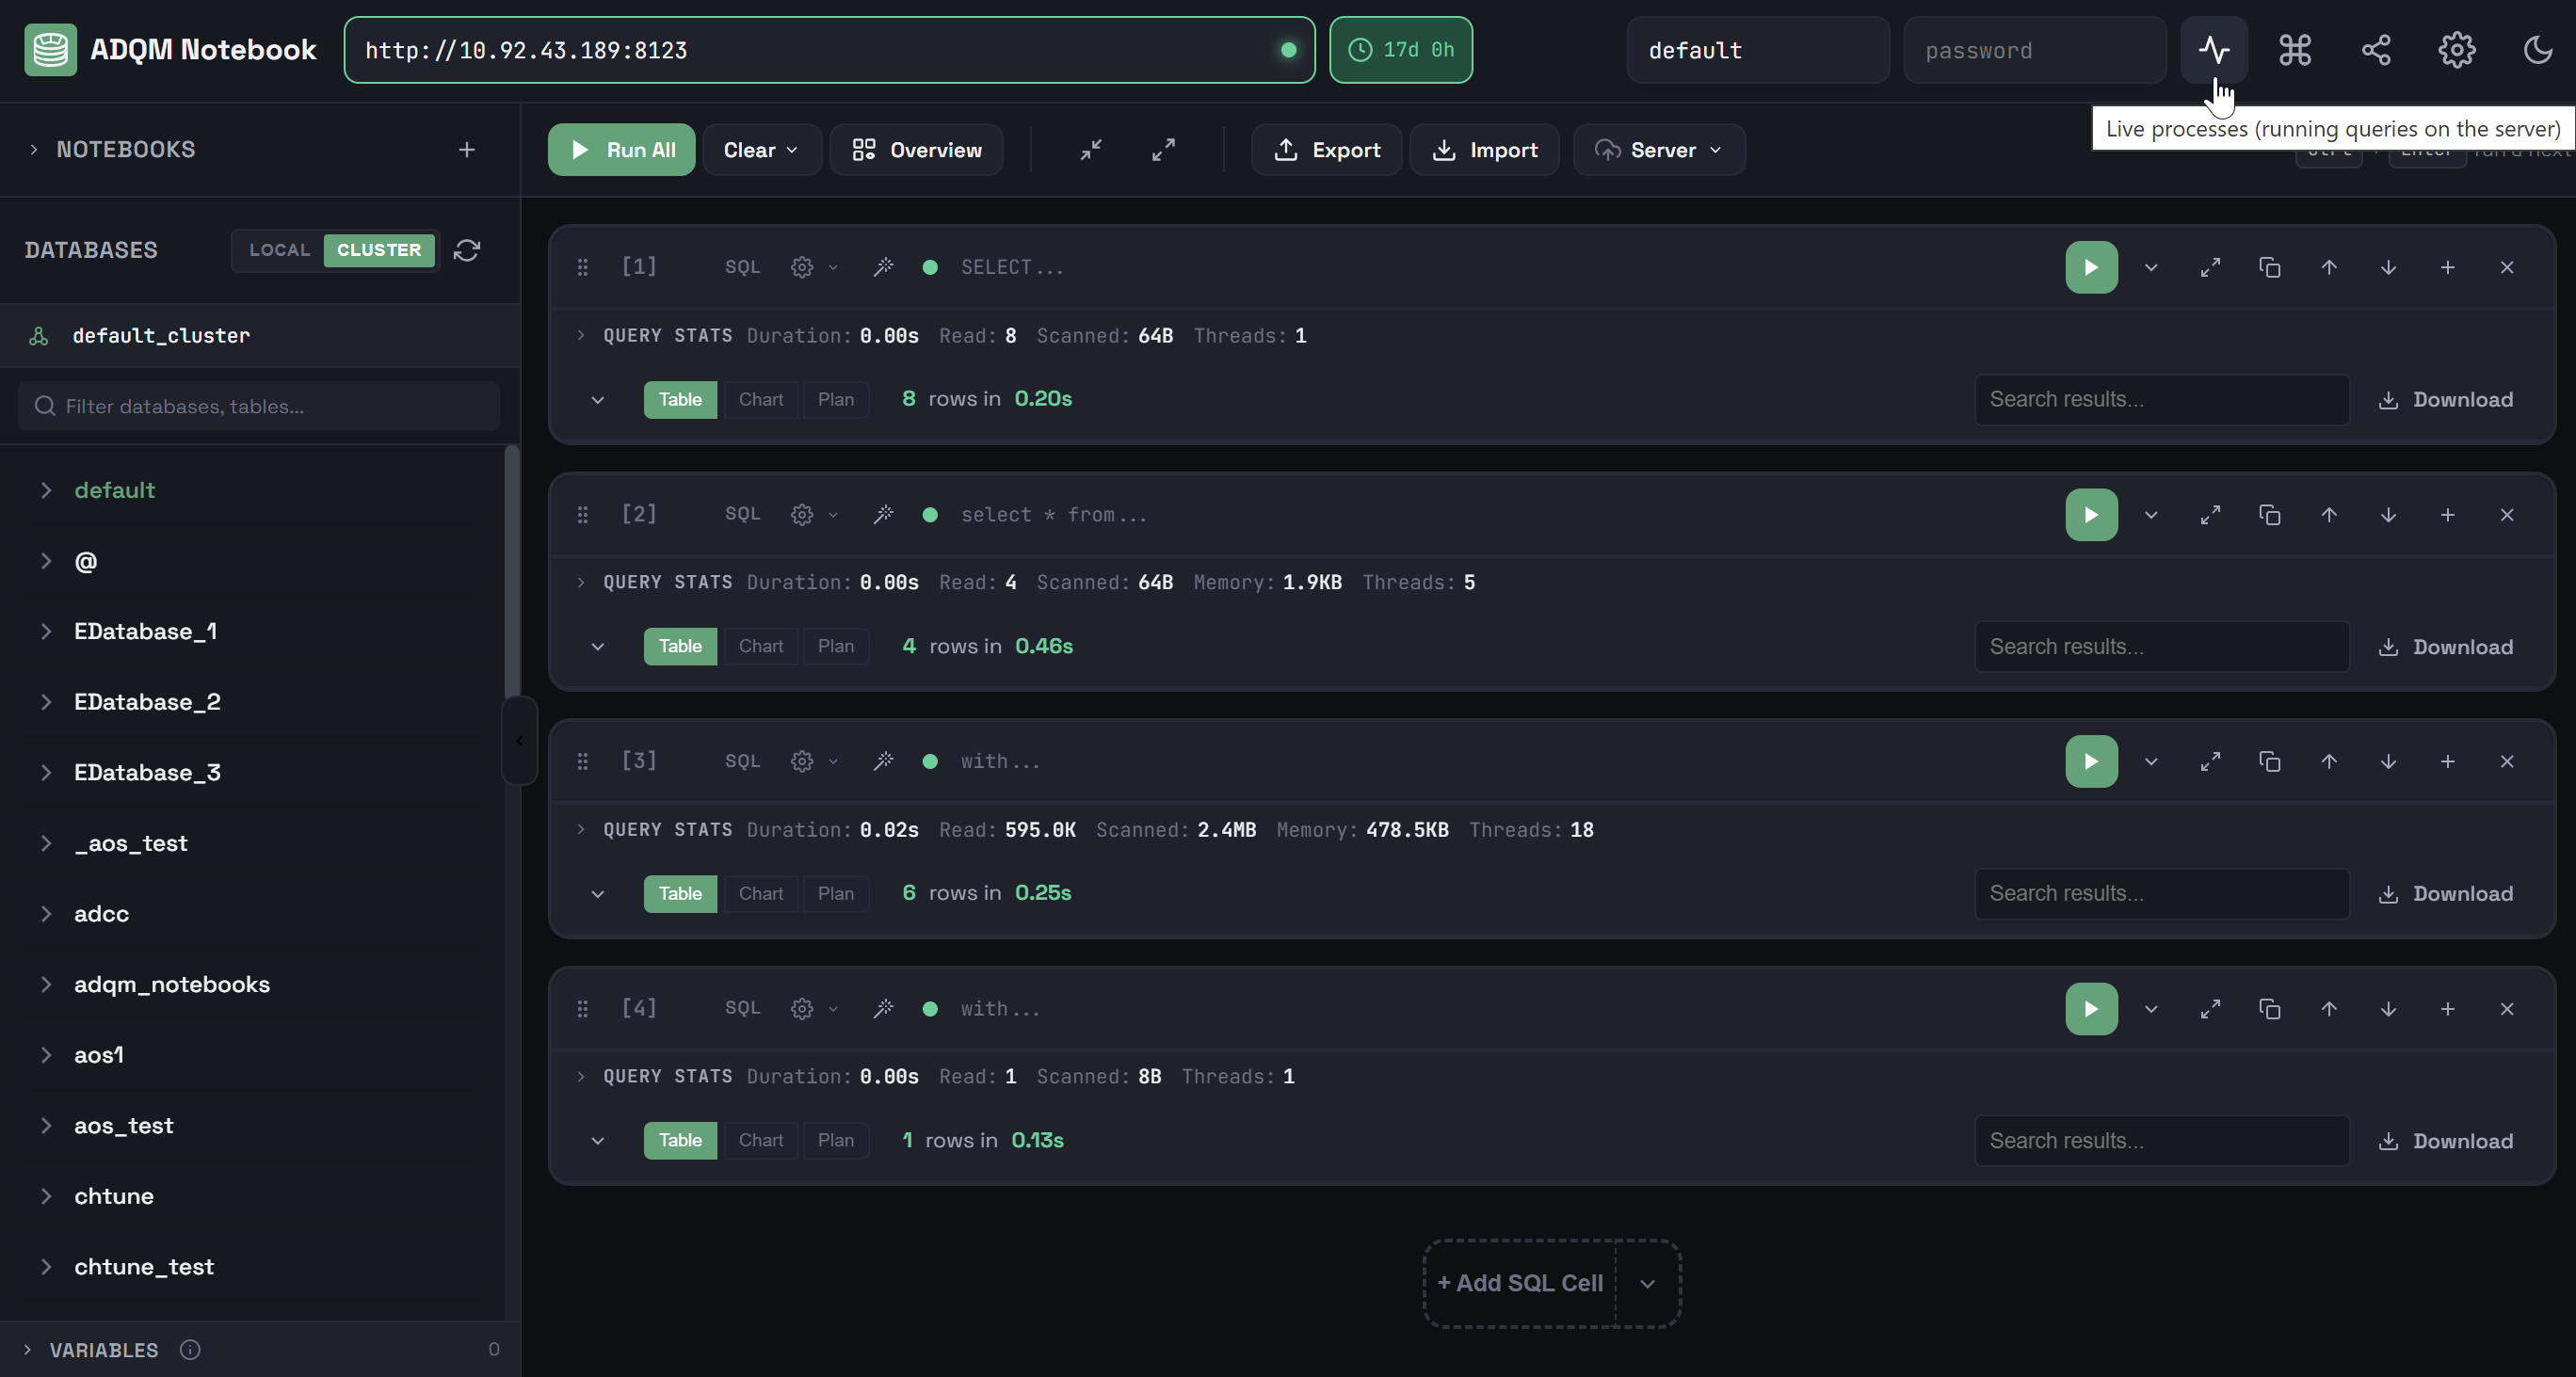
Task: Click the share icon in header
Action: click(x=2376, y=50)
